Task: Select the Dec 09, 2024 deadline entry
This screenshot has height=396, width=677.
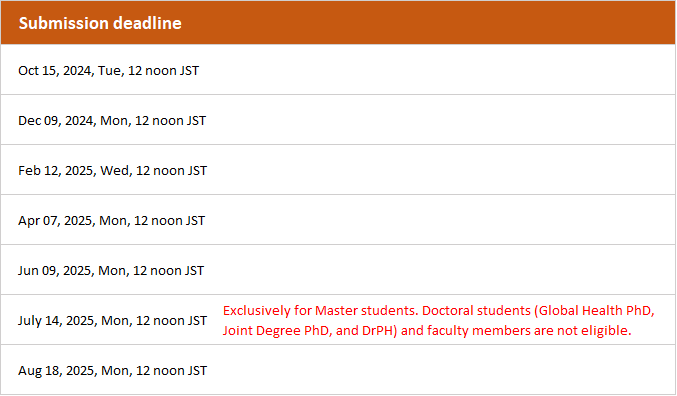Action: (112, 120)
